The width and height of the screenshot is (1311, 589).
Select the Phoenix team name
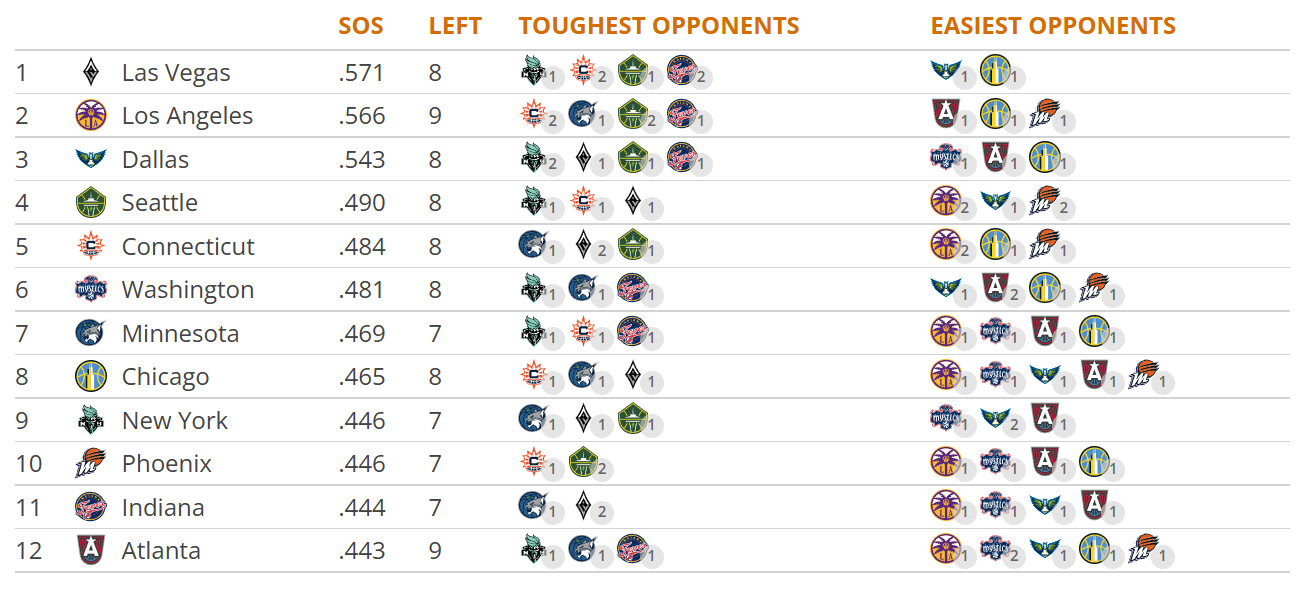(x=167, y=464)
